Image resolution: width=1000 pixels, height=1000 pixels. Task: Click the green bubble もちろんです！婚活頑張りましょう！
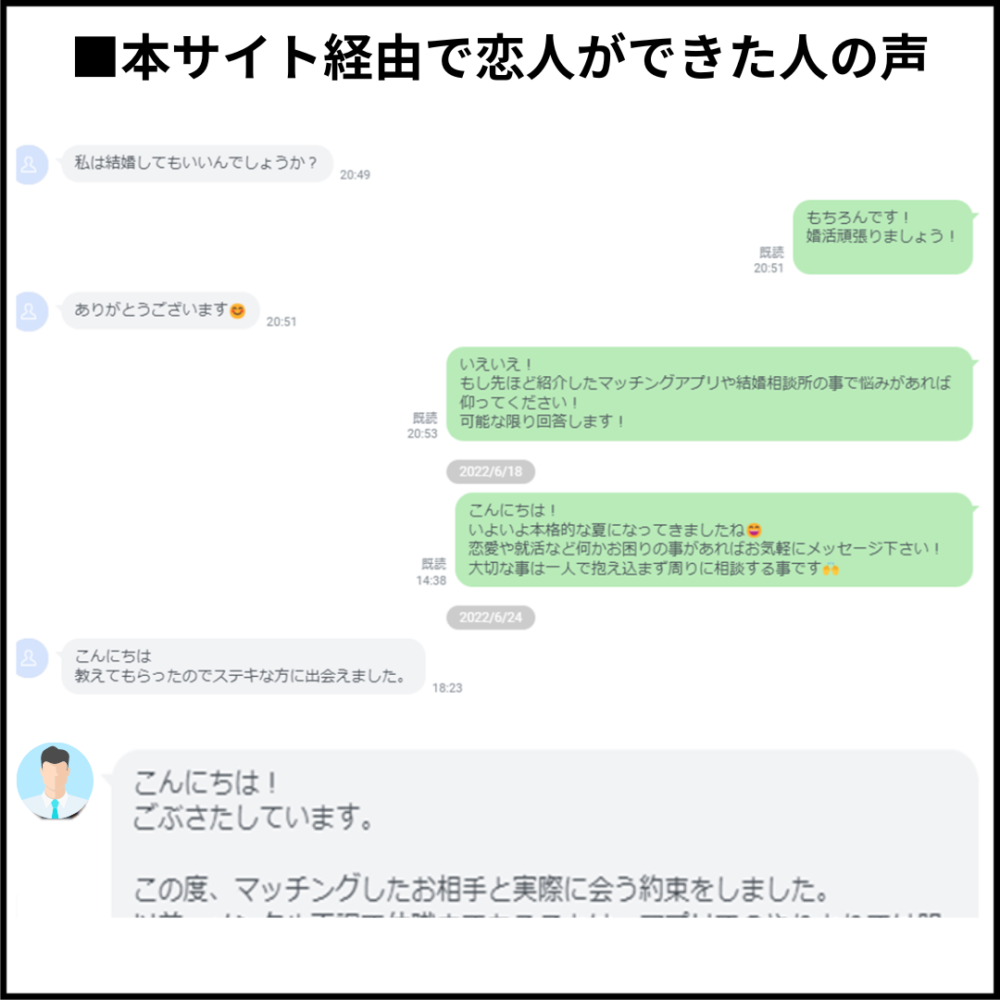click(x=883, y=237)
